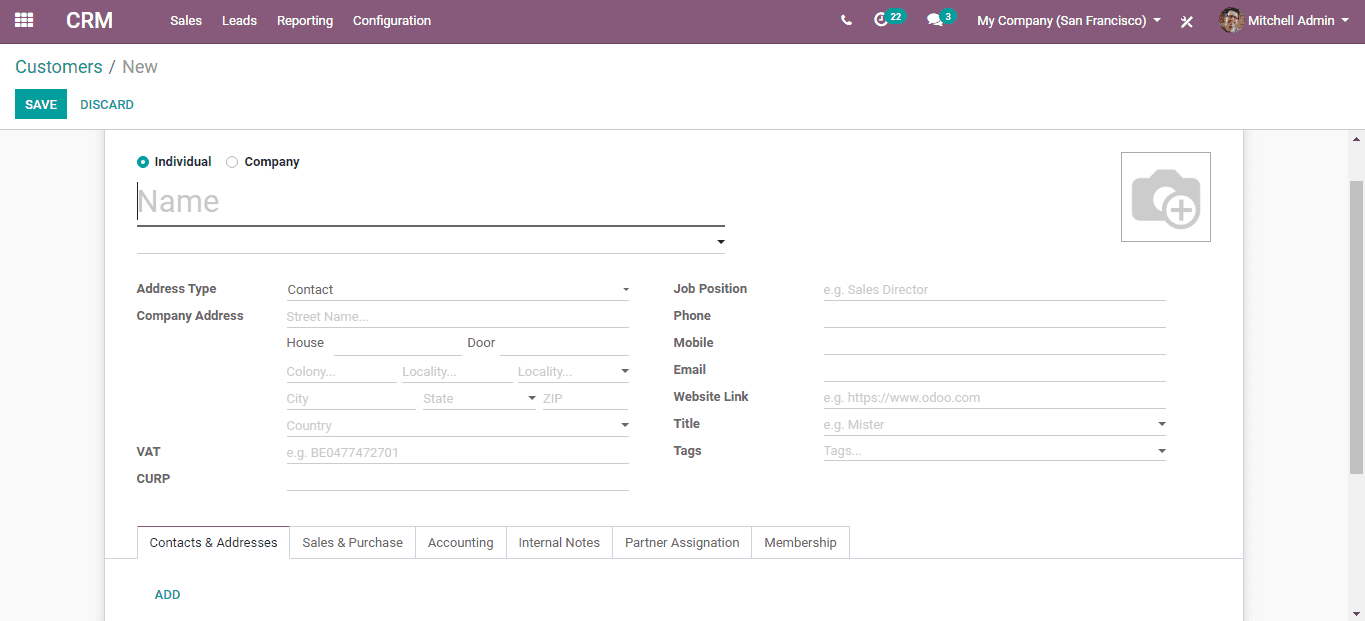
Task: Switch to Accounting tab
Action: [460, 543]
